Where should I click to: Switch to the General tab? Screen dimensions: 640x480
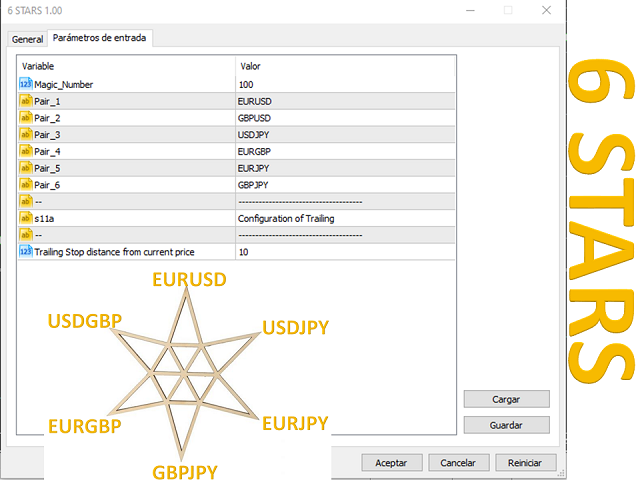tap(27, 39)
